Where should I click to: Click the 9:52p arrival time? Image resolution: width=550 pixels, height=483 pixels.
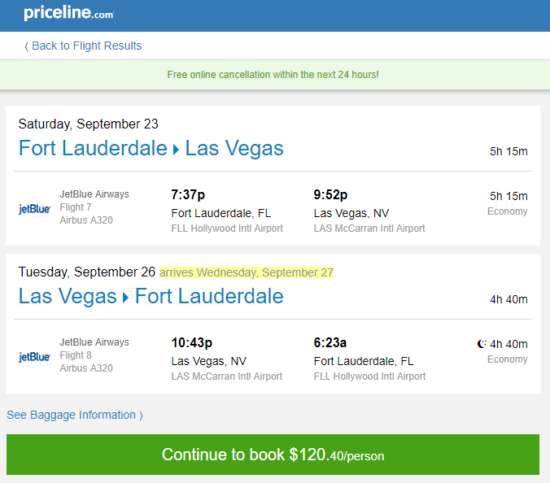[330, 195]
